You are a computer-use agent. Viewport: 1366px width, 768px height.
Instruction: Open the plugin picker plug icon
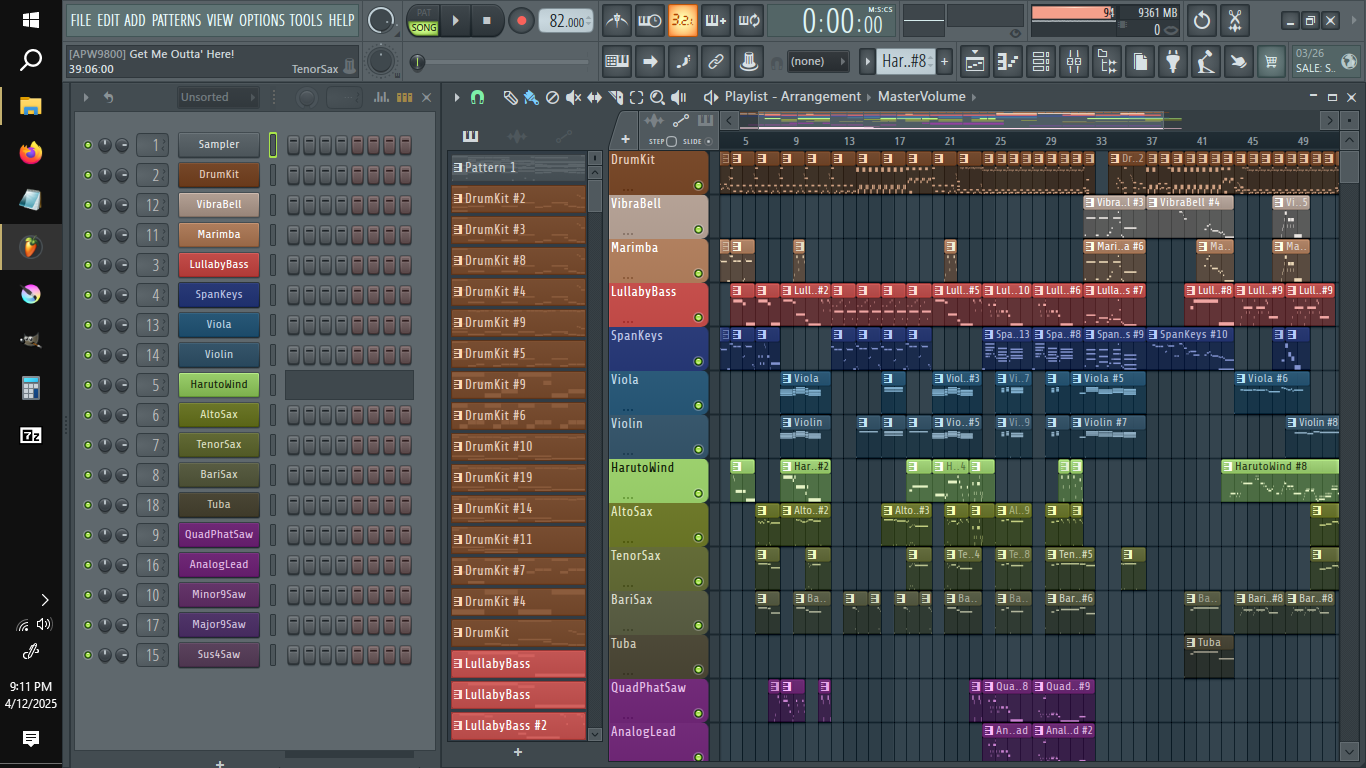[x=1173, y=62]
